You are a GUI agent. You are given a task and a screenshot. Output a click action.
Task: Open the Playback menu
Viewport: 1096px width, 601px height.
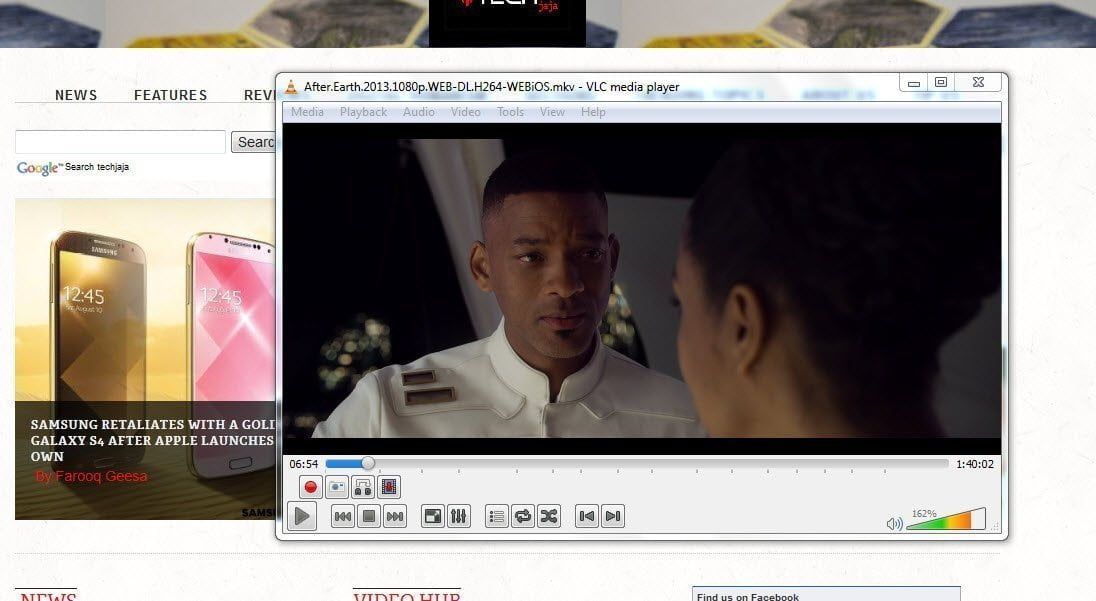pyautogui.click(x=363, y=112)
